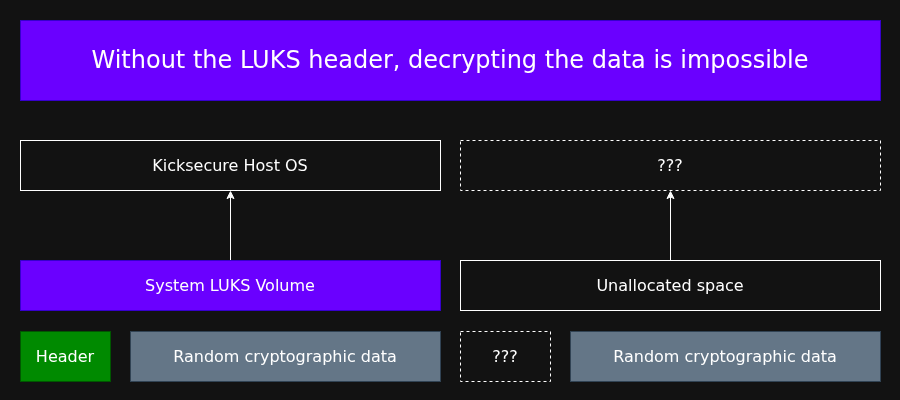The height and width of the screenshot is (400, 900).
Task: Click the left Random cryptographic data block
Action: pos(285,356)
